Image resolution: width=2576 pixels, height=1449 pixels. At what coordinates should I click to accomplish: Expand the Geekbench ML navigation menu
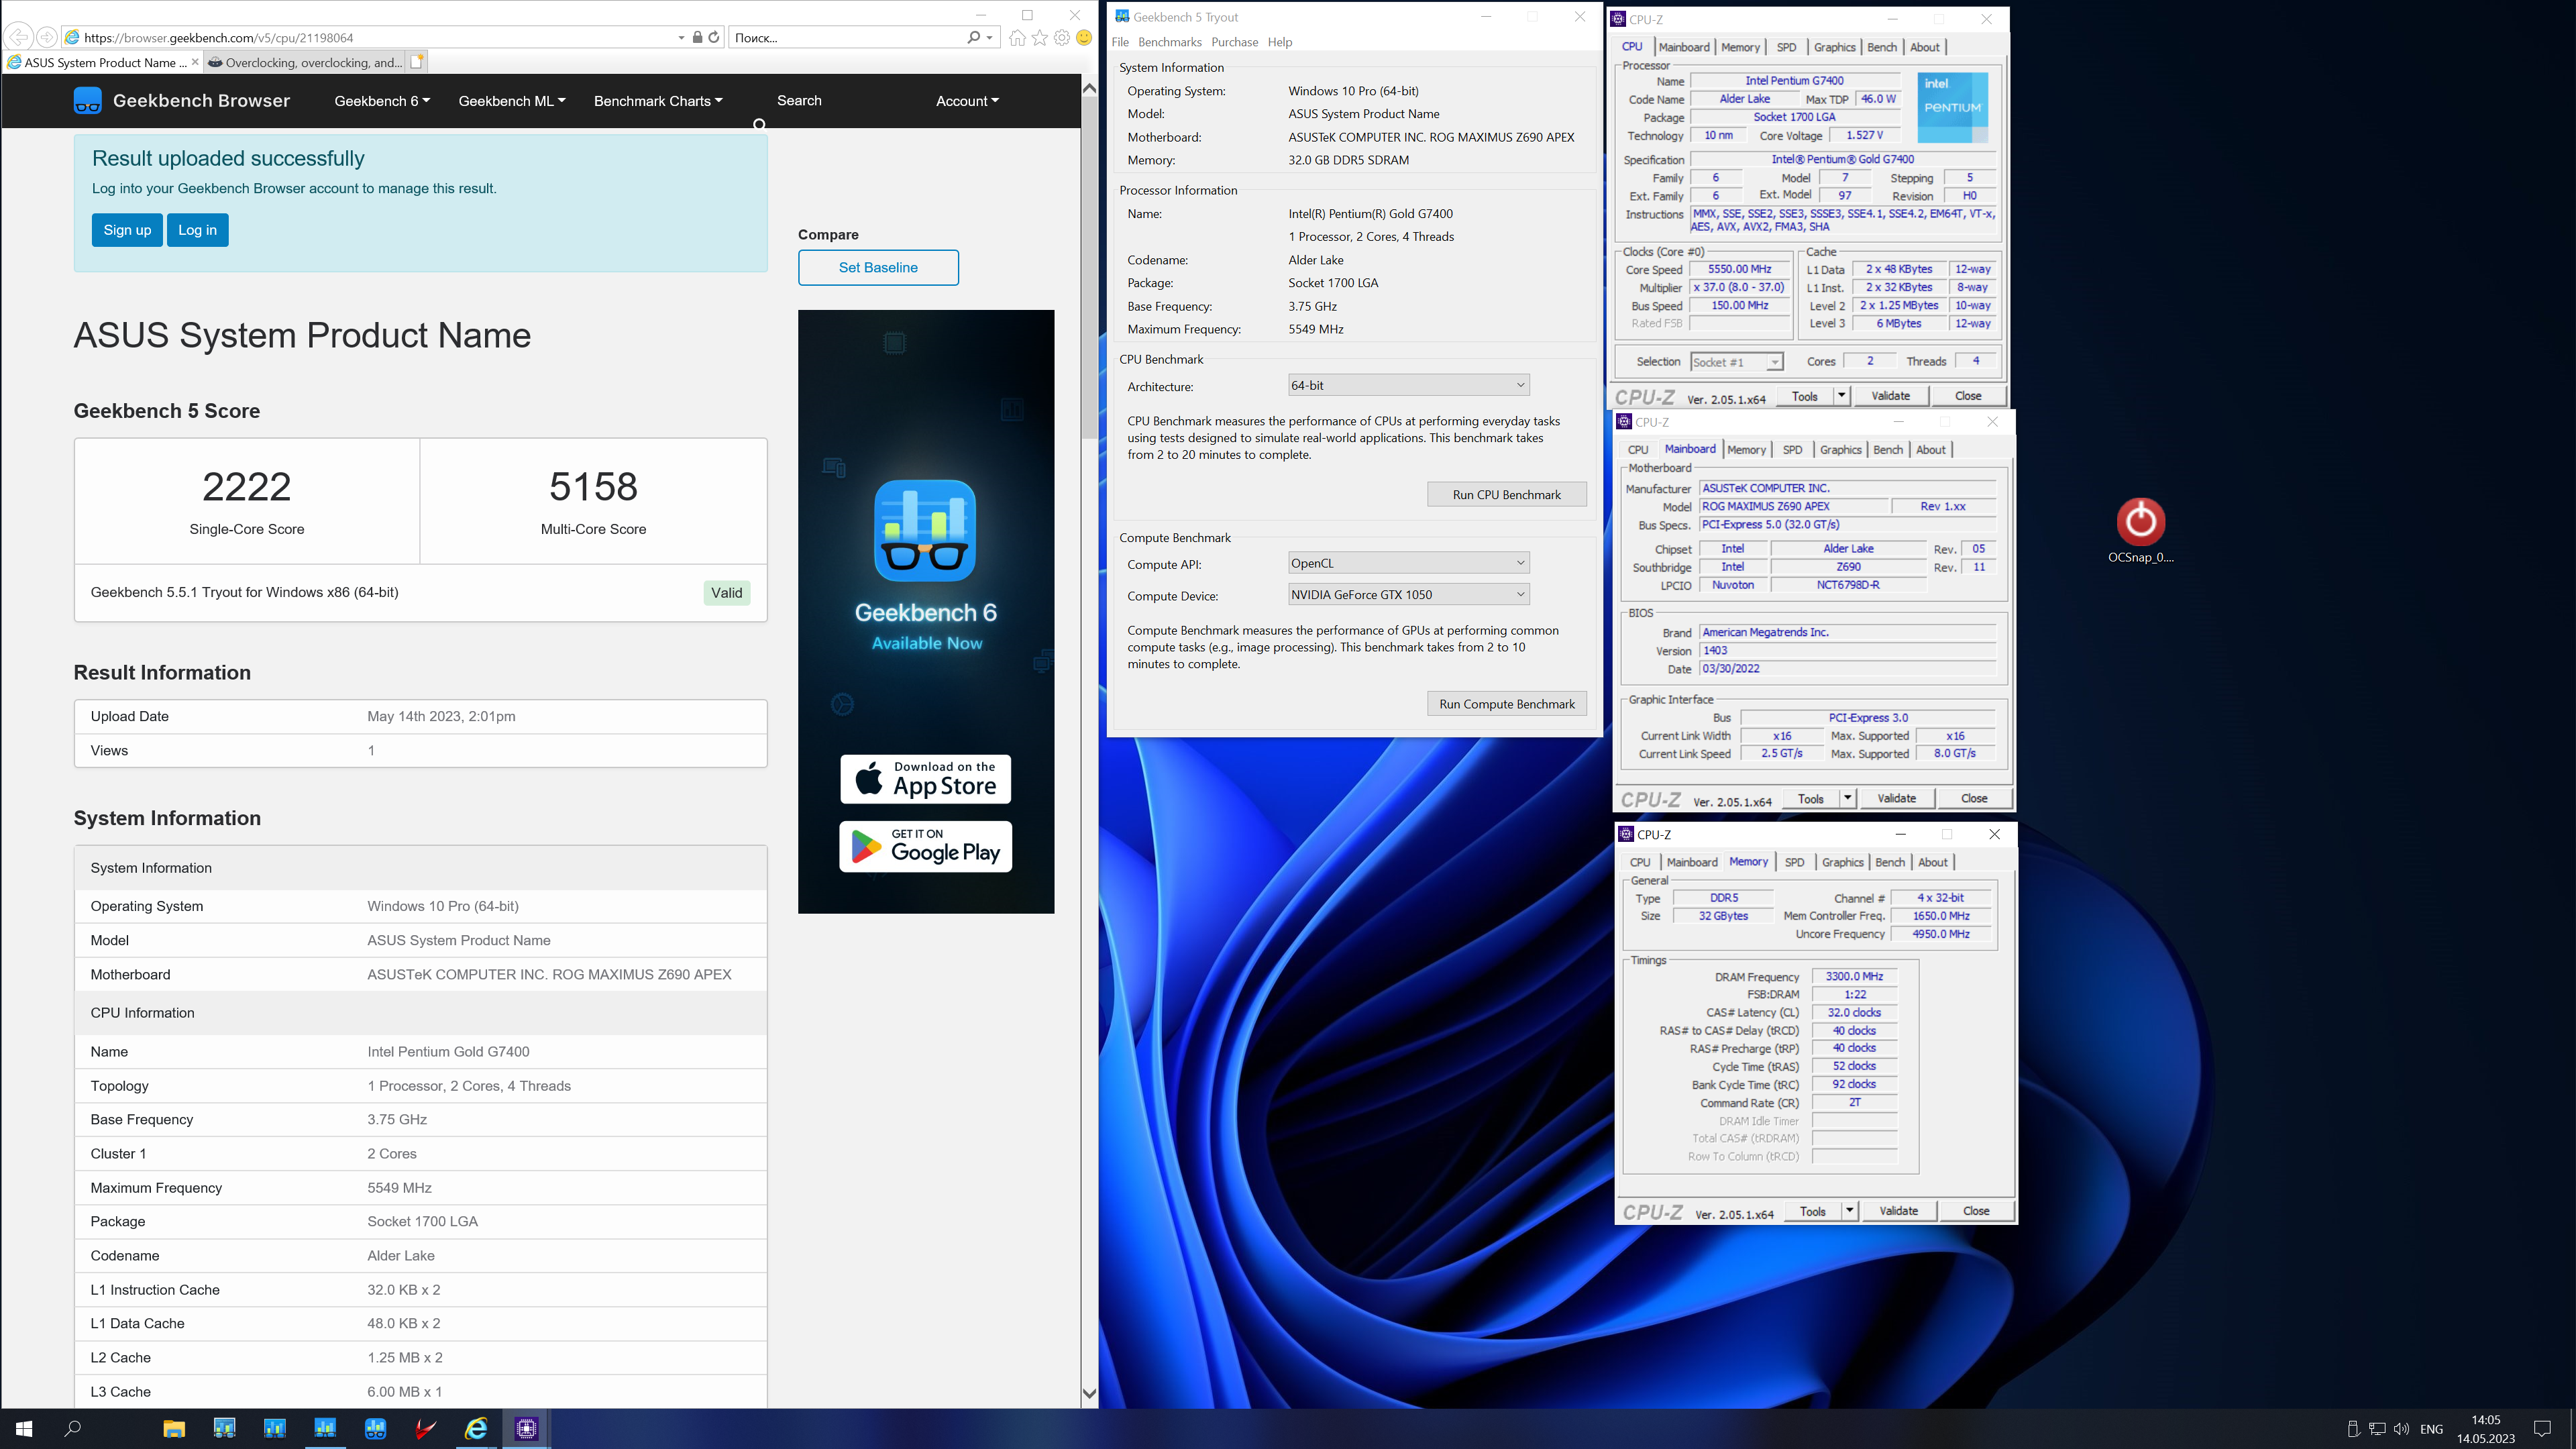[512, 101]
